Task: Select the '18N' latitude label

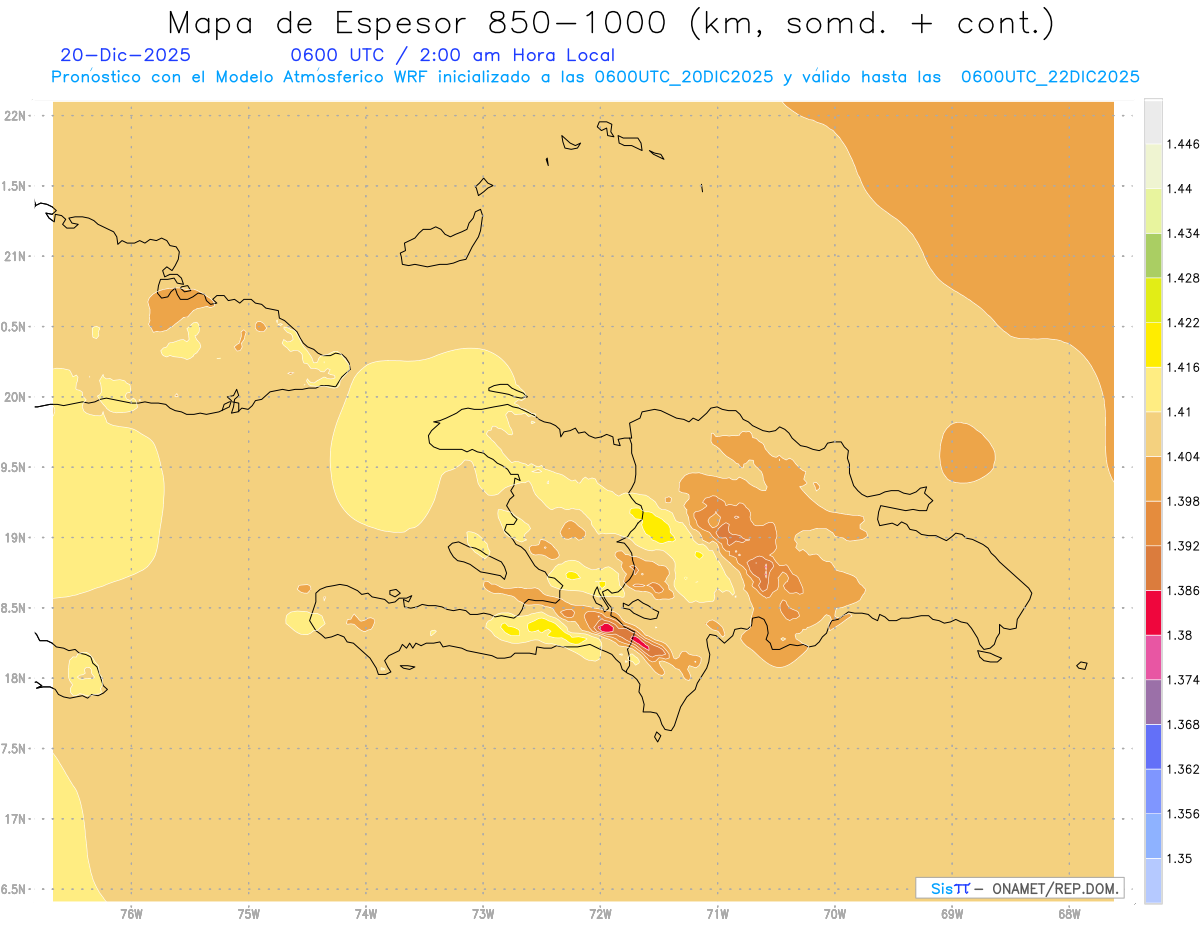Action: [15, 678]
